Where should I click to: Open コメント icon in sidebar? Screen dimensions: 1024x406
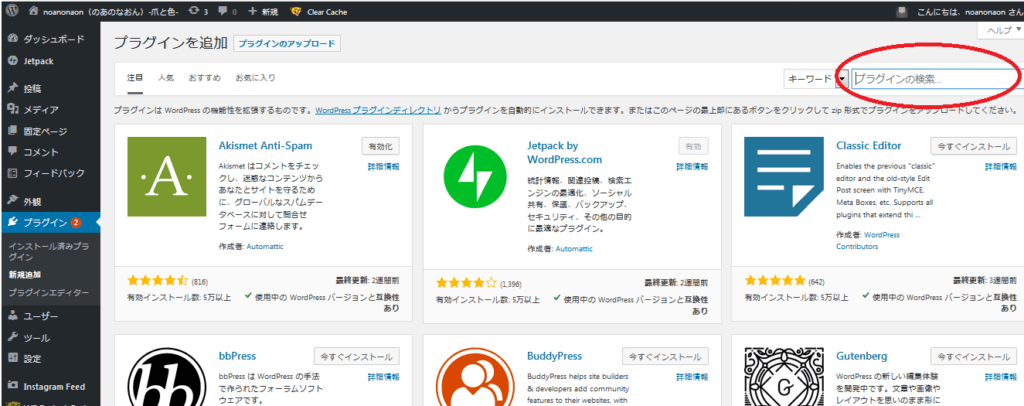[12, 152]
